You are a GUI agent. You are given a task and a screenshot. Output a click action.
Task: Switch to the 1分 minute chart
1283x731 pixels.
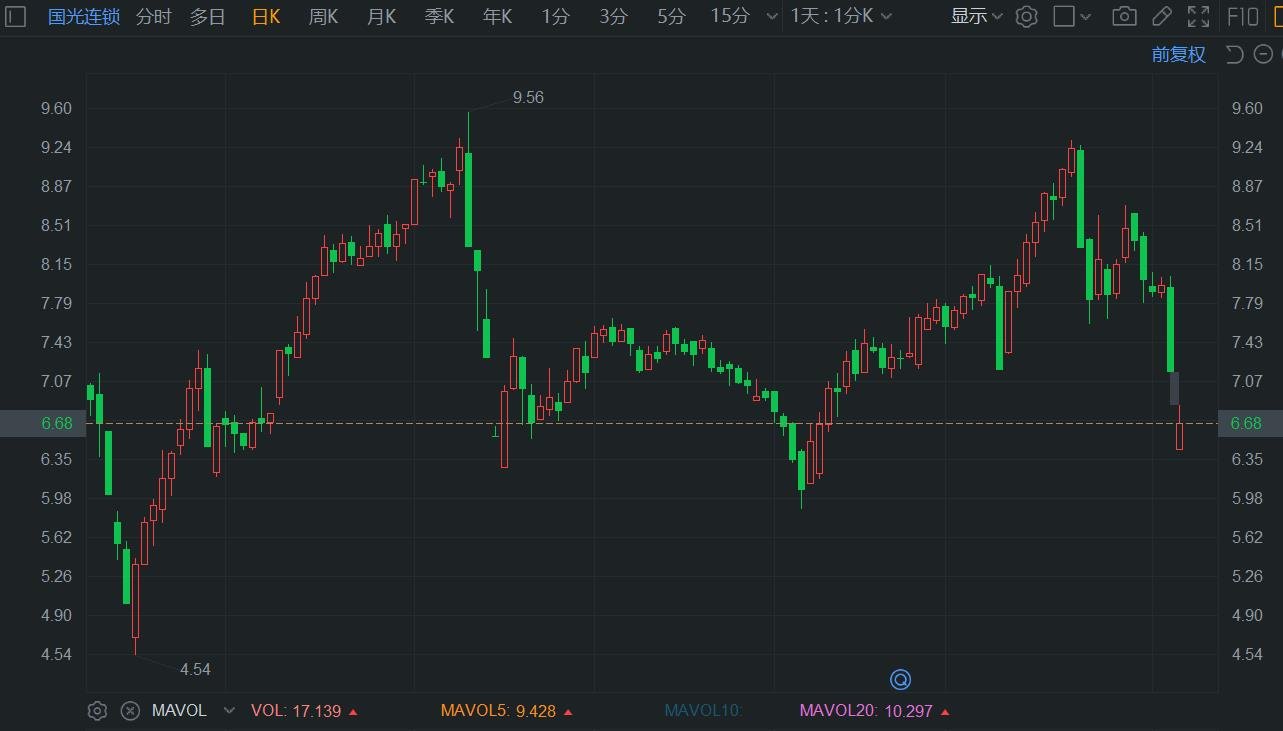point(555,16)
